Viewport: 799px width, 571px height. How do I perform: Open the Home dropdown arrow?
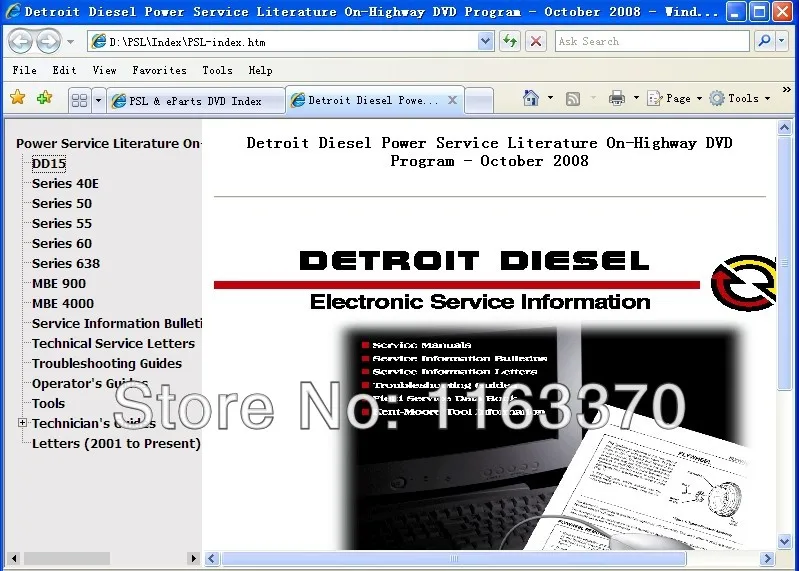tap(550, 98)
